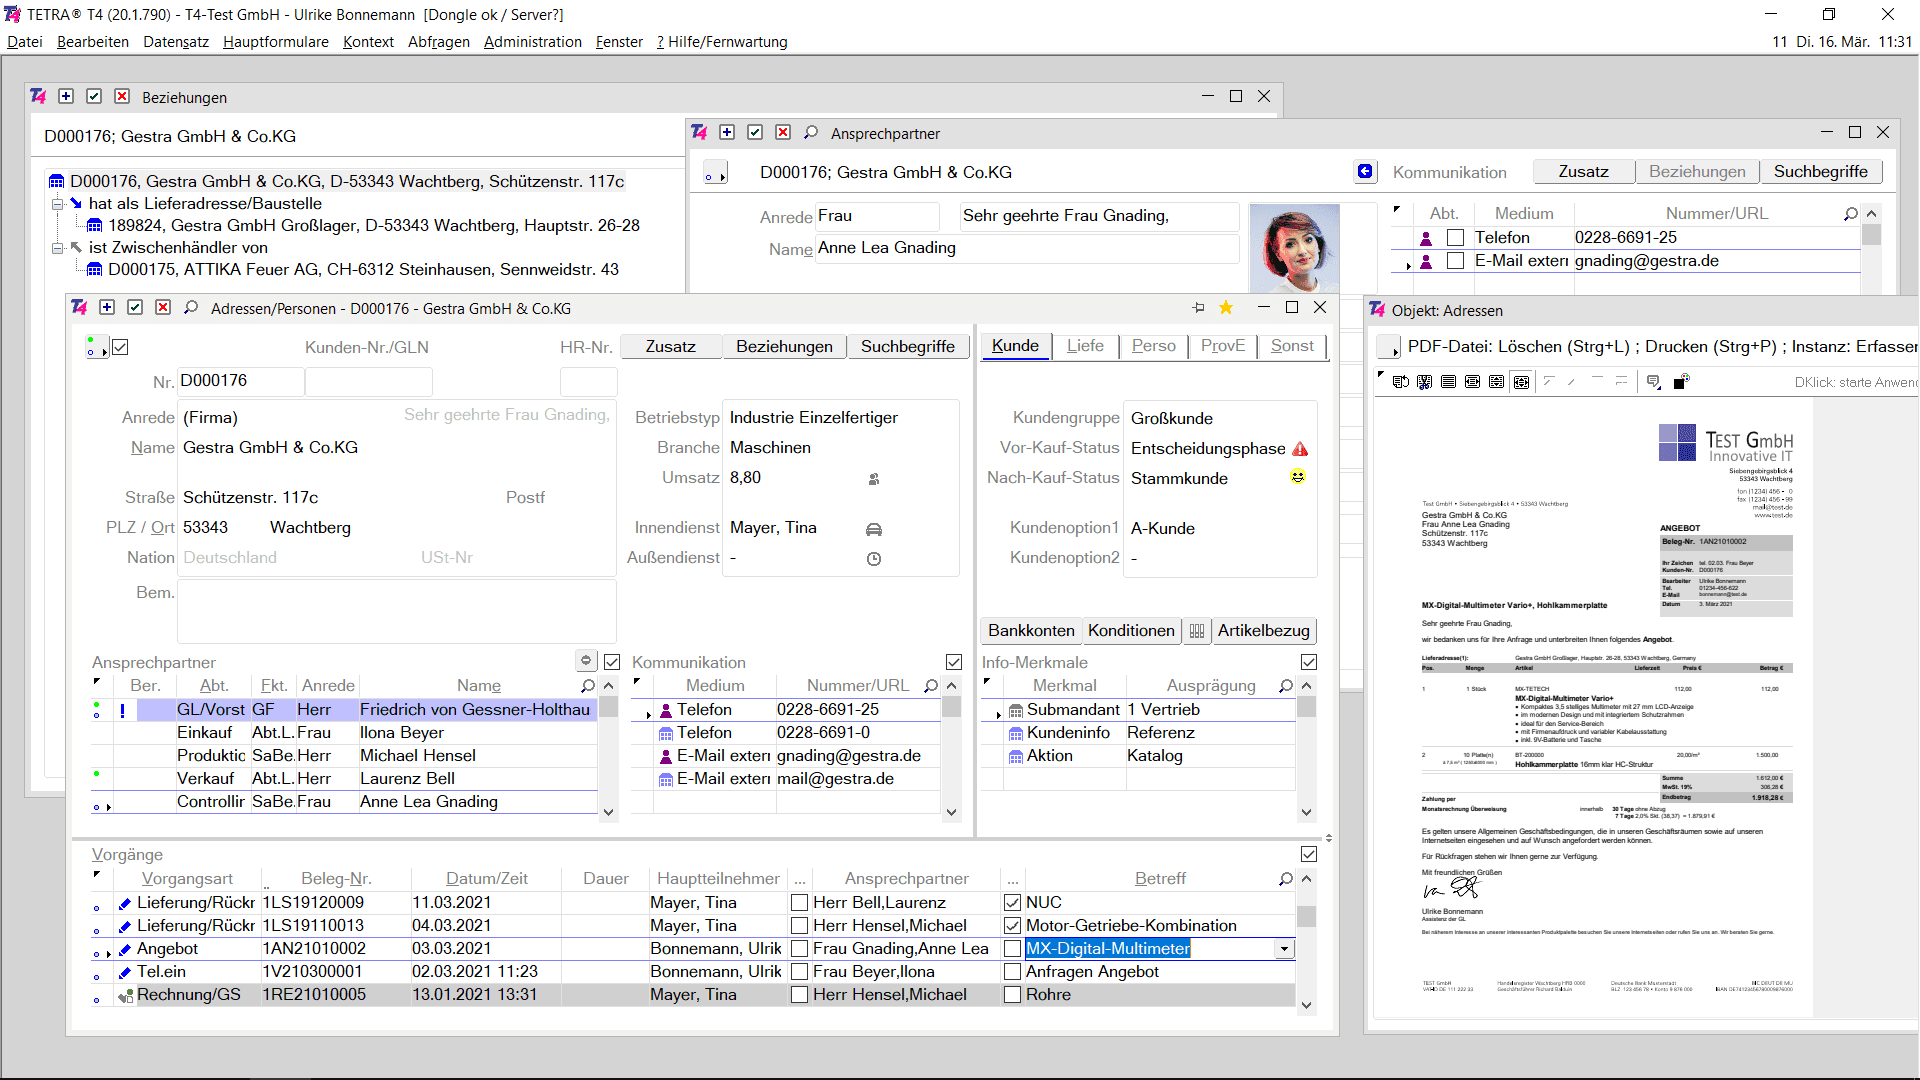Collapse the 'ist Zwischenhändler von' tree node
1920x1080 pixels.
coord(58,248)
